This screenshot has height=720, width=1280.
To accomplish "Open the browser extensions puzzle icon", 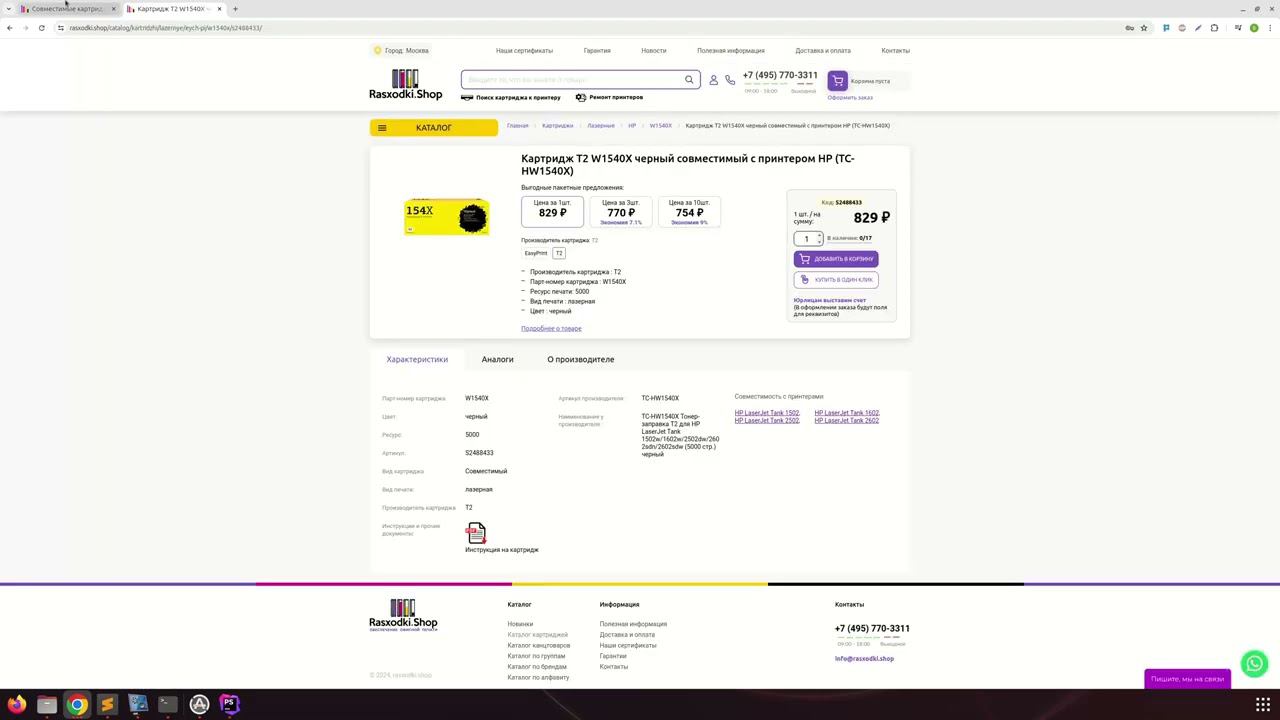I will [1214, 28].
